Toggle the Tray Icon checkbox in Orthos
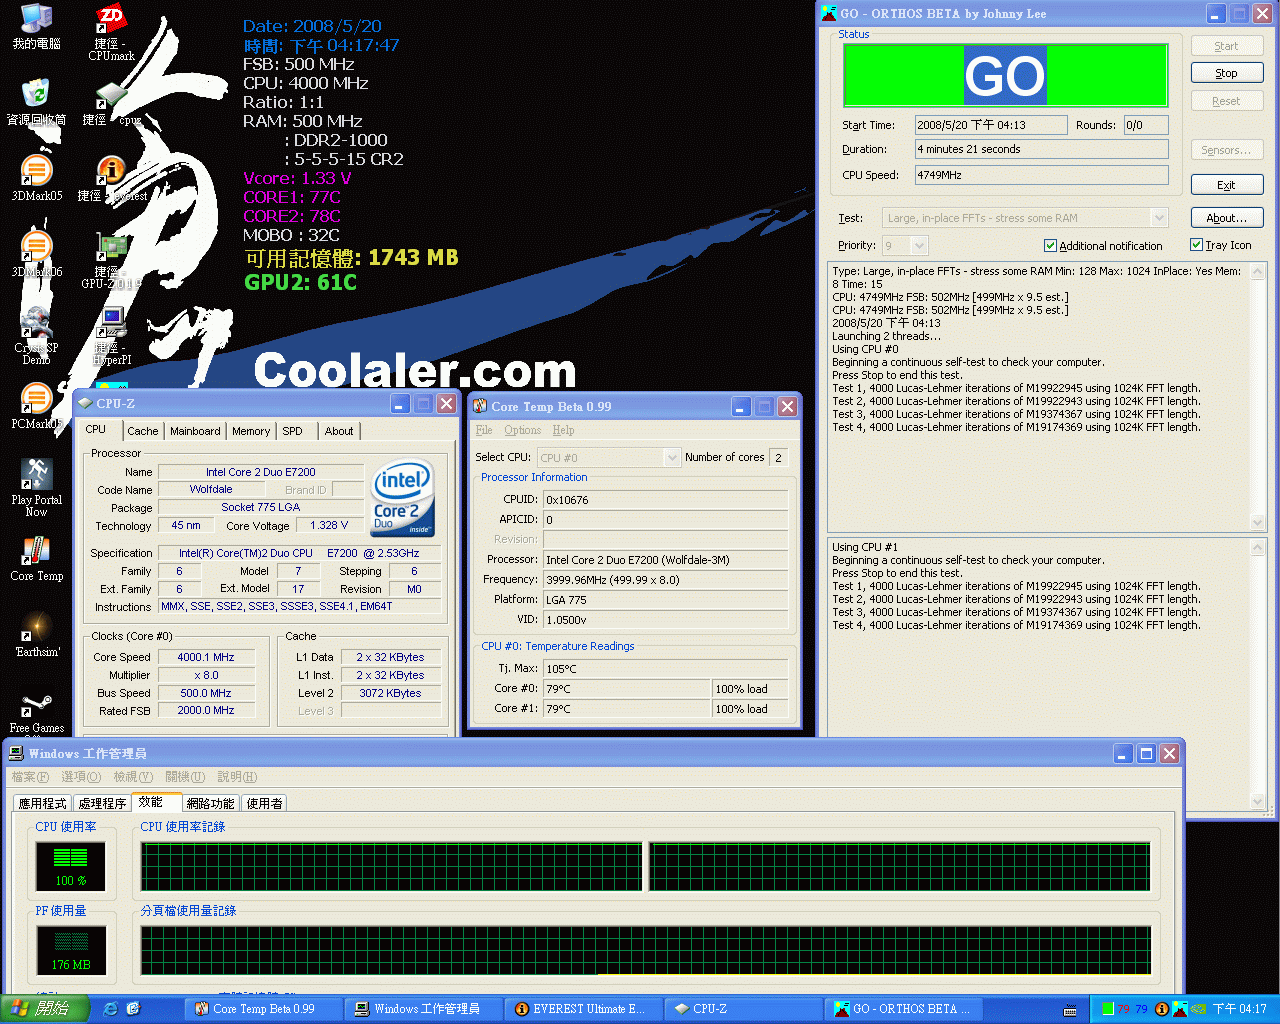Viewport: 1280px width, 1024px height. [x=1196, y=244]
